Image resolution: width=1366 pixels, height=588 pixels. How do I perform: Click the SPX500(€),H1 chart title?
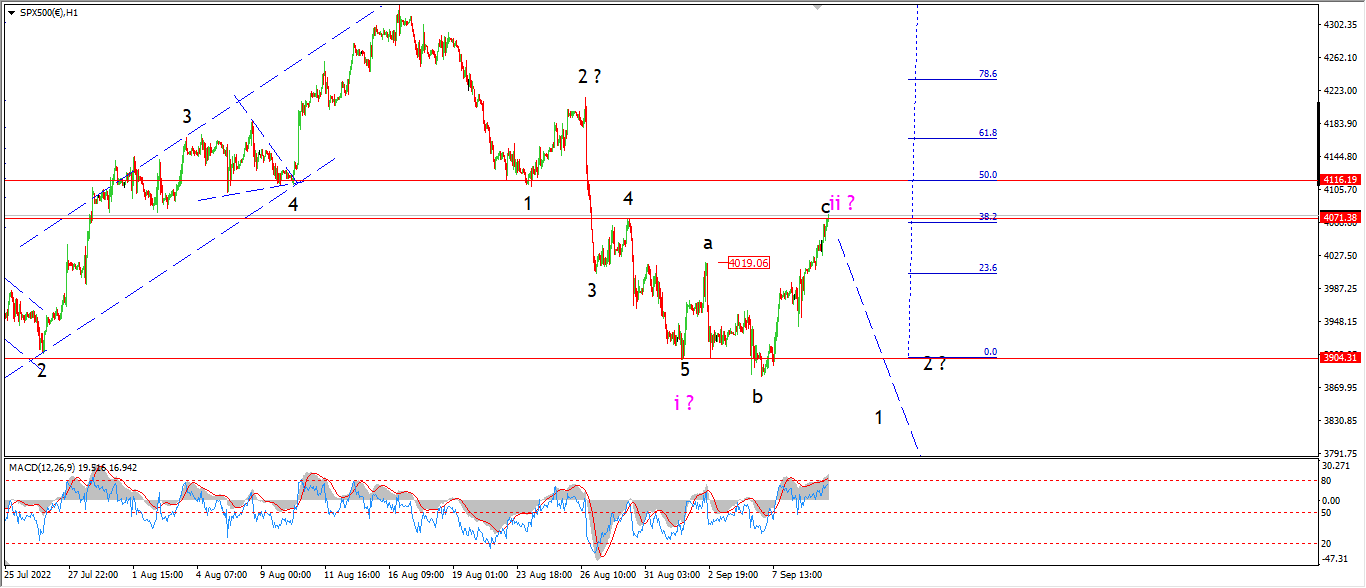tap(50, 13)
